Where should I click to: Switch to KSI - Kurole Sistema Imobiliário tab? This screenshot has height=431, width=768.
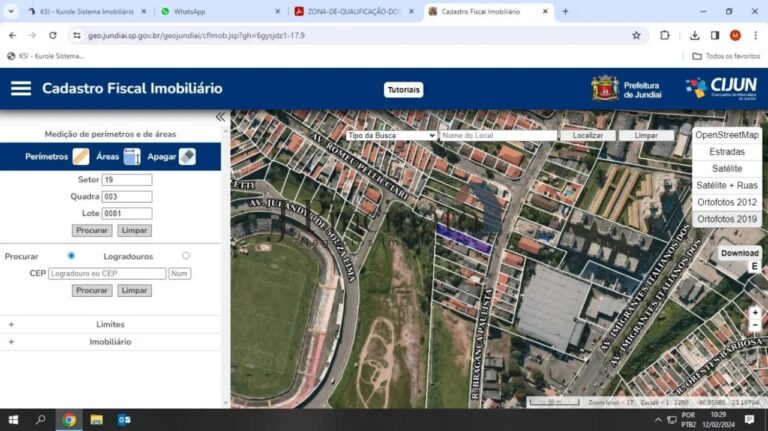coord(87,11)
